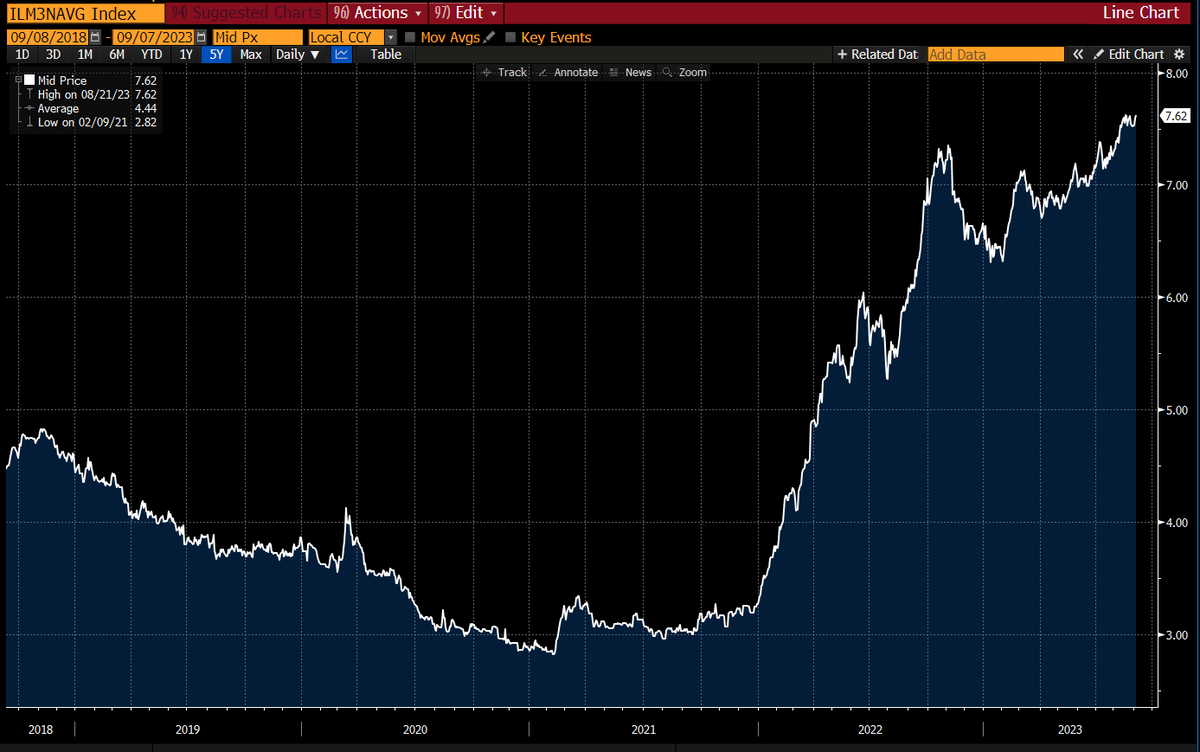Image resolution: width=1200 pixels, height=752 pixels.
Task: Click the Average marker legend icon
Action: 29,108
